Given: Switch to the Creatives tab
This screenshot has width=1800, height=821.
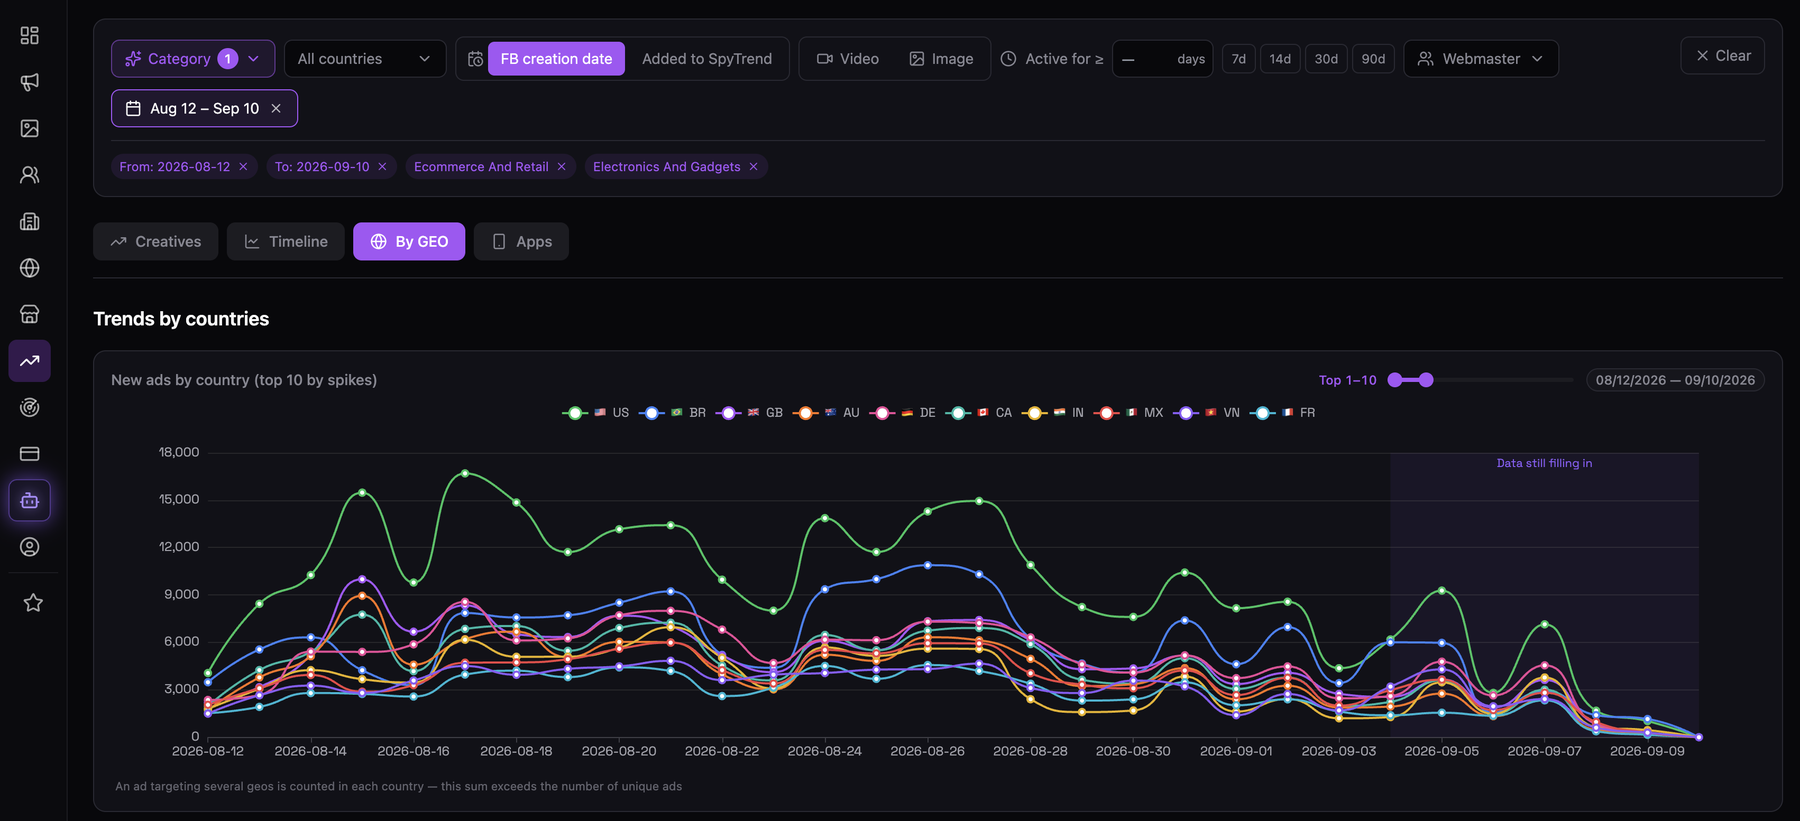Looking at the screenshot, I should (x=156, y=242).
